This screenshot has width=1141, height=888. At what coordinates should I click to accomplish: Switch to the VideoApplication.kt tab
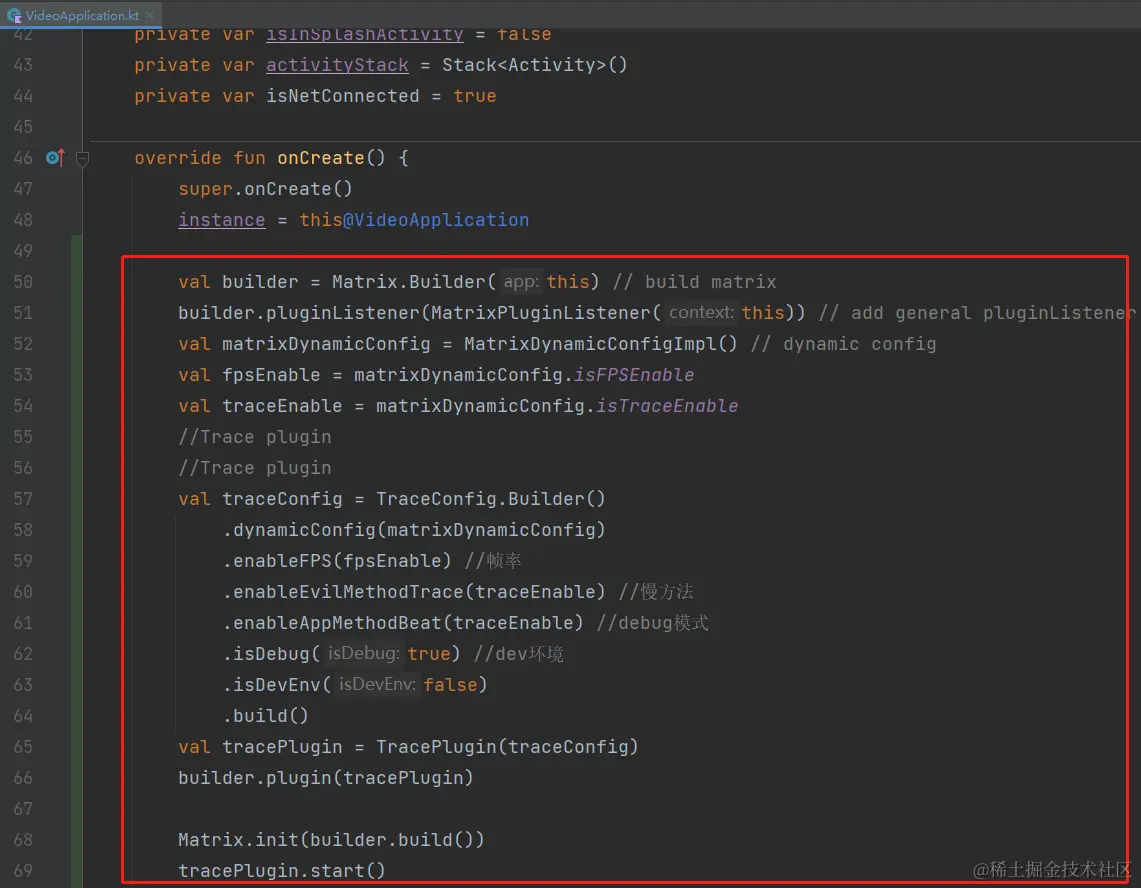tap(81, 15)
